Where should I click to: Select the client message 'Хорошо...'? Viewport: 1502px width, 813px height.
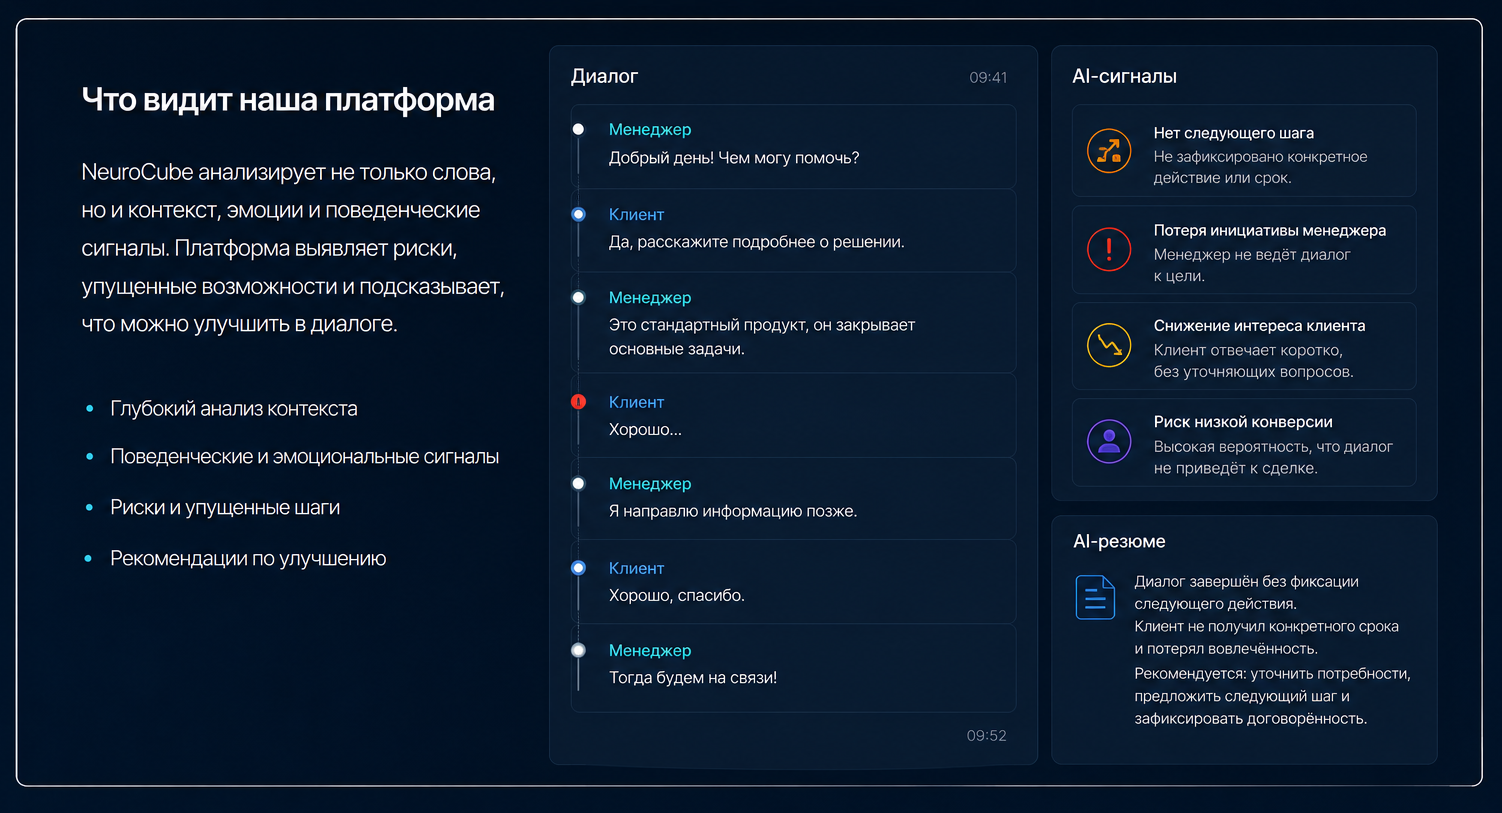tap(645, 430)
